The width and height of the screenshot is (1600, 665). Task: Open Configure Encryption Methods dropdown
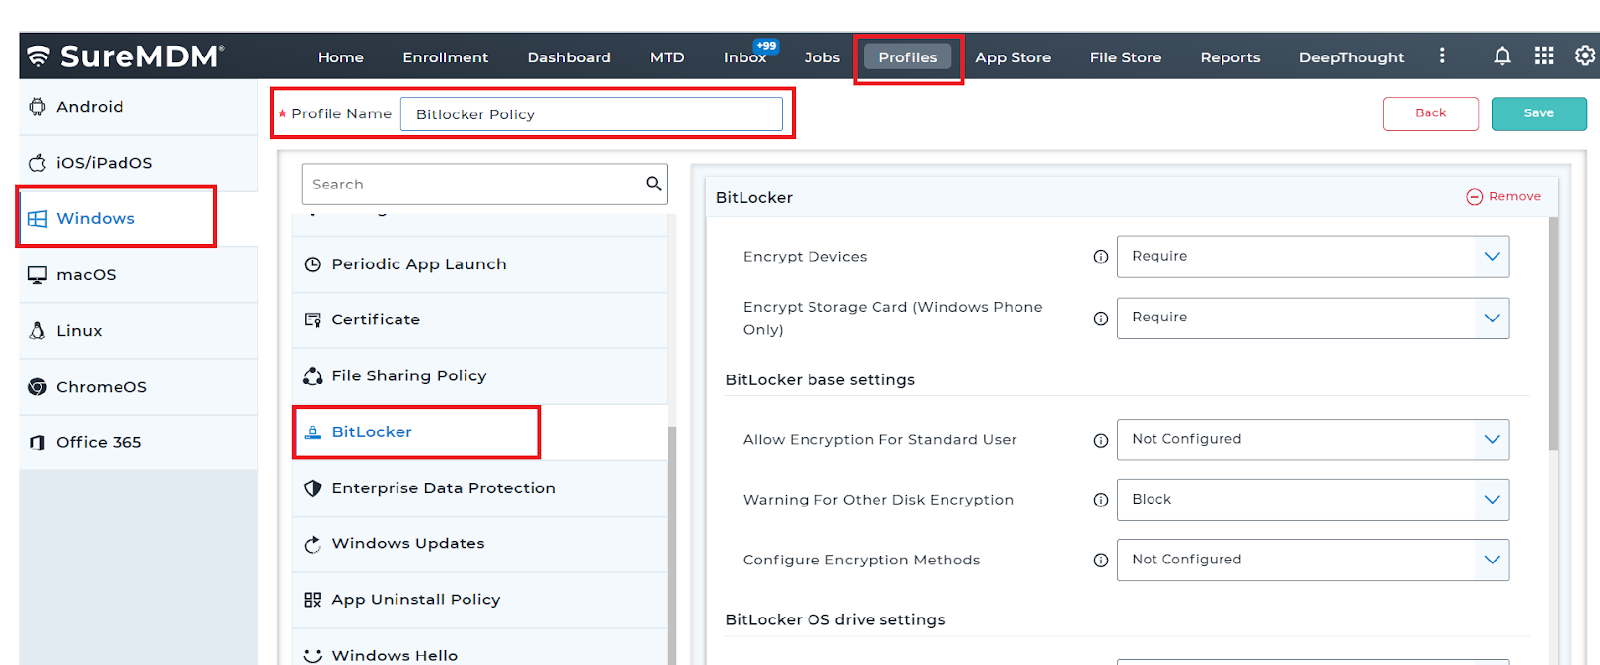pos(1312,560)
